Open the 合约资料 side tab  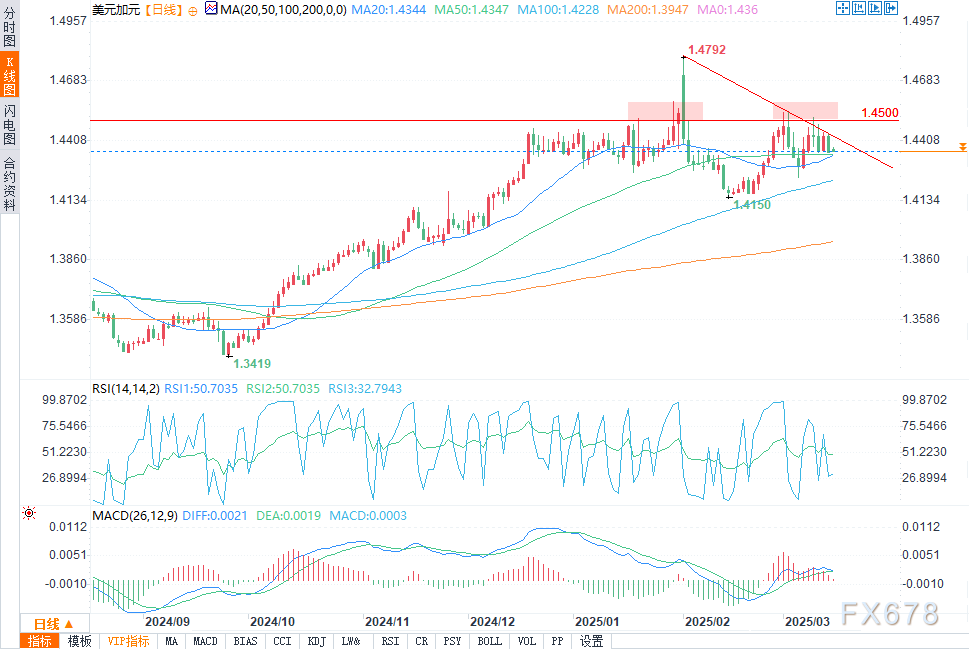[9, 183]
